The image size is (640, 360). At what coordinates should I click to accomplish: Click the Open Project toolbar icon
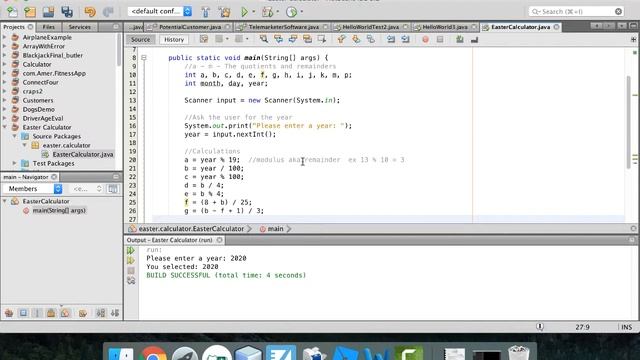click(x=48, y=11)
